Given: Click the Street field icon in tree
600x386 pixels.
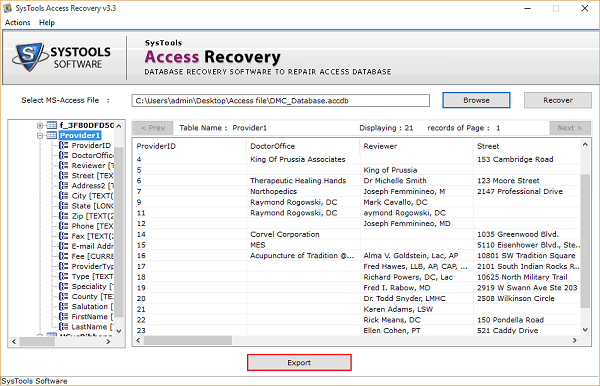Looking at the screenshot, I should (x=64, y=176).
